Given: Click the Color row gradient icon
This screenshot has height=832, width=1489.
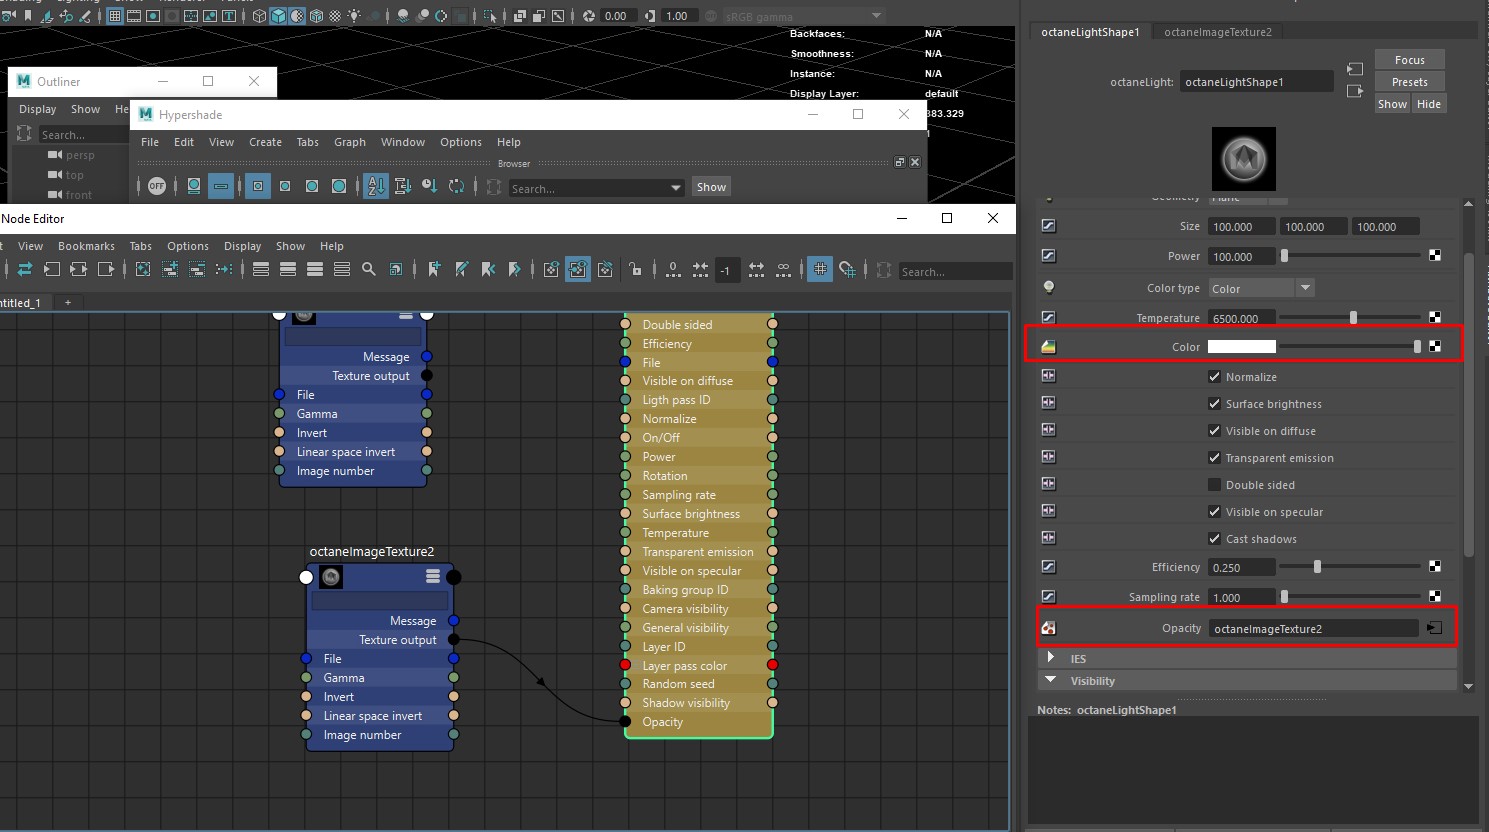Looking at the screenshot, I should [x=1048, y=346].
